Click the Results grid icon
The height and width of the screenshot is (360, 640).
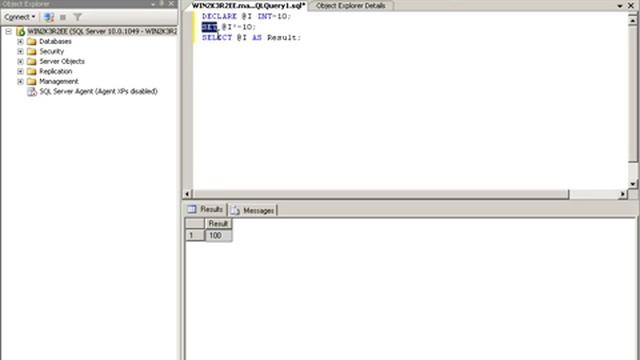pos(192,209)
